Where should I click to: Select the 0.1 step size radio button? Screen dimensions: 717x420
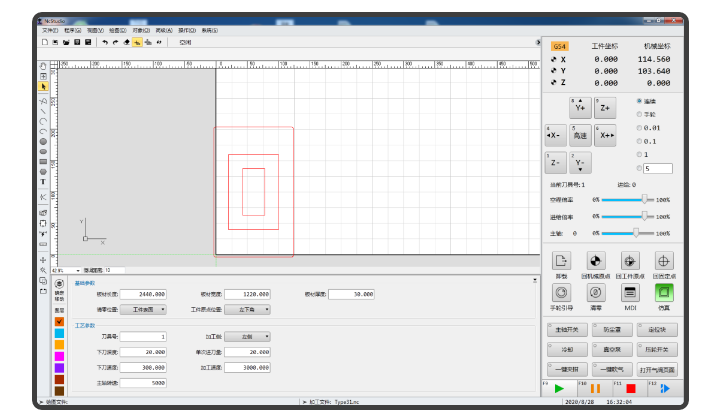640,141
